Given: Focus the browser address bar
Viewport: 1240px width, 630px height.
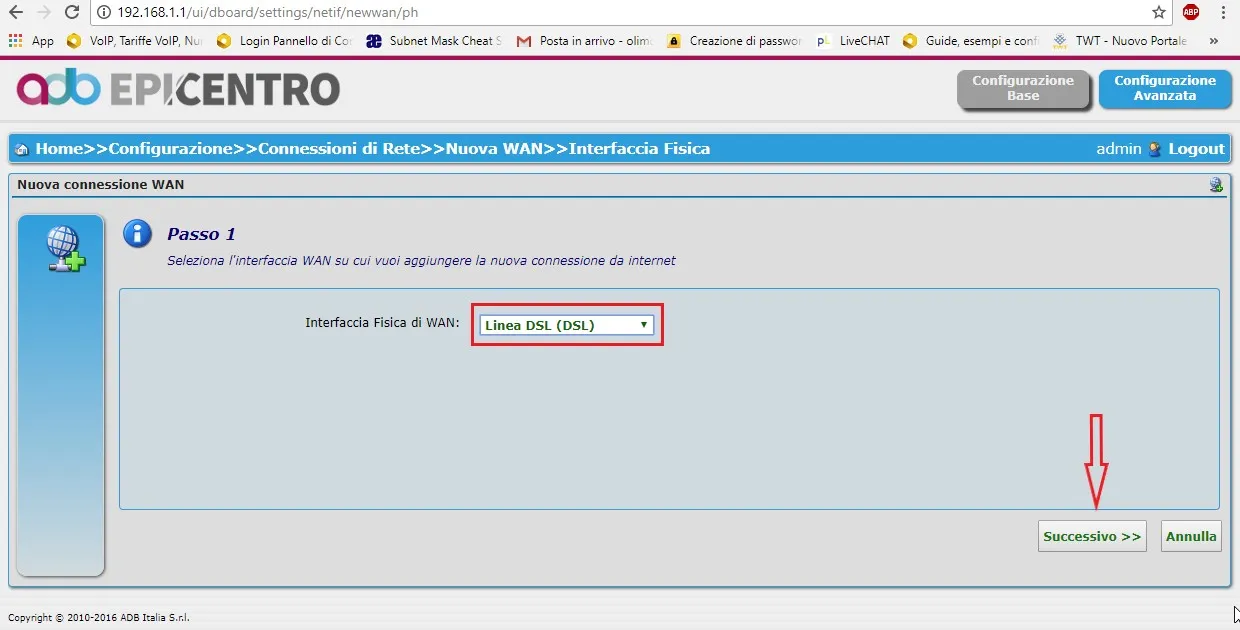Looking at the screenshot, I should pos(600,12).
